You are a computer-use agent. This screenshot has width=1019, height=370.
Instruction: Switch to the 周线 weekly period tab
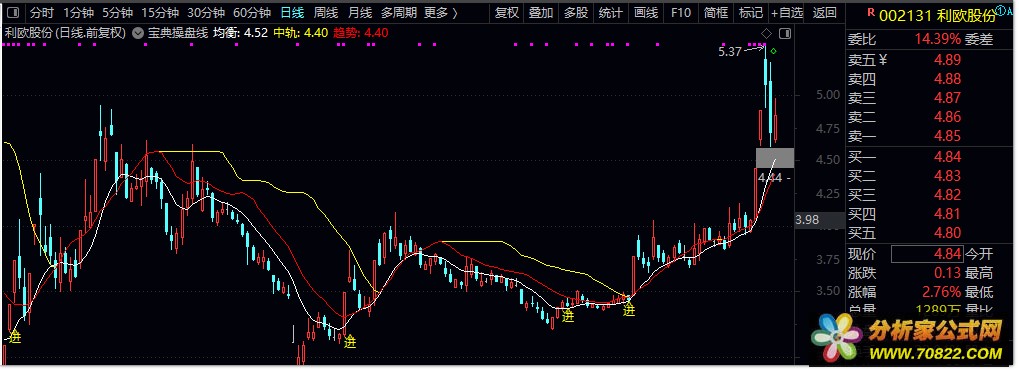coord(326,12)
